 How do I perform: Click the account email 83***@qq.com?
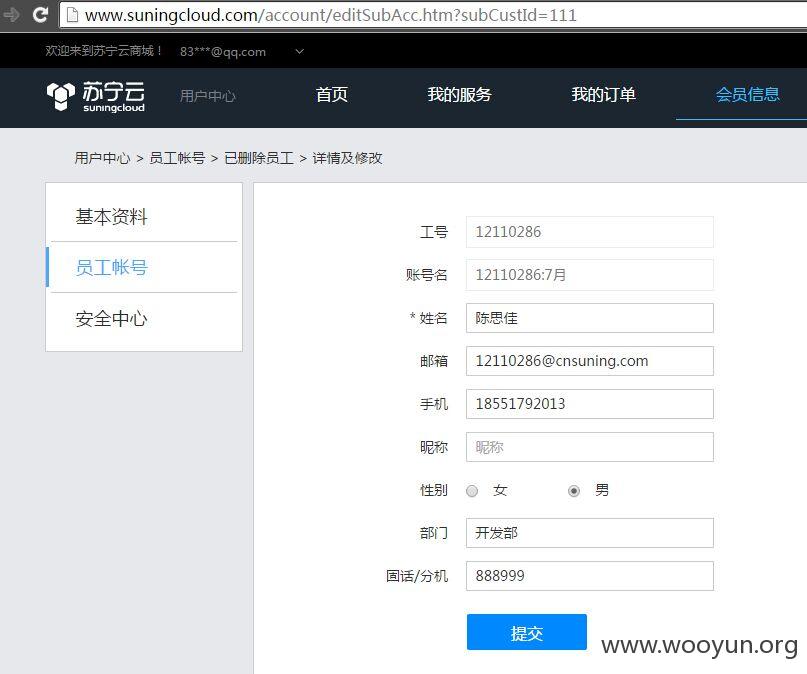coord(223,52)
